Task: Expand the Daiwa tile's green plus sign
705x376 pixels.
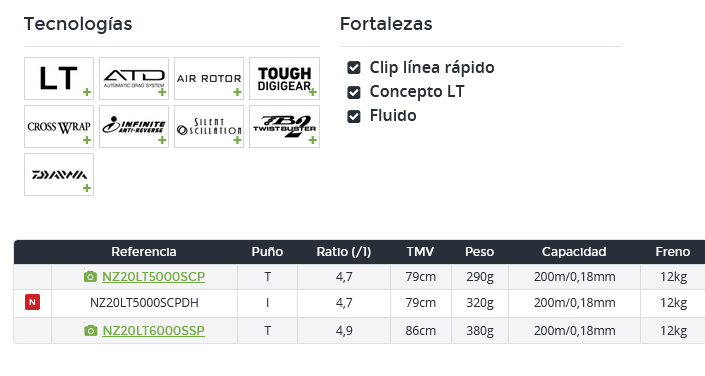Action: pos(87,188)
